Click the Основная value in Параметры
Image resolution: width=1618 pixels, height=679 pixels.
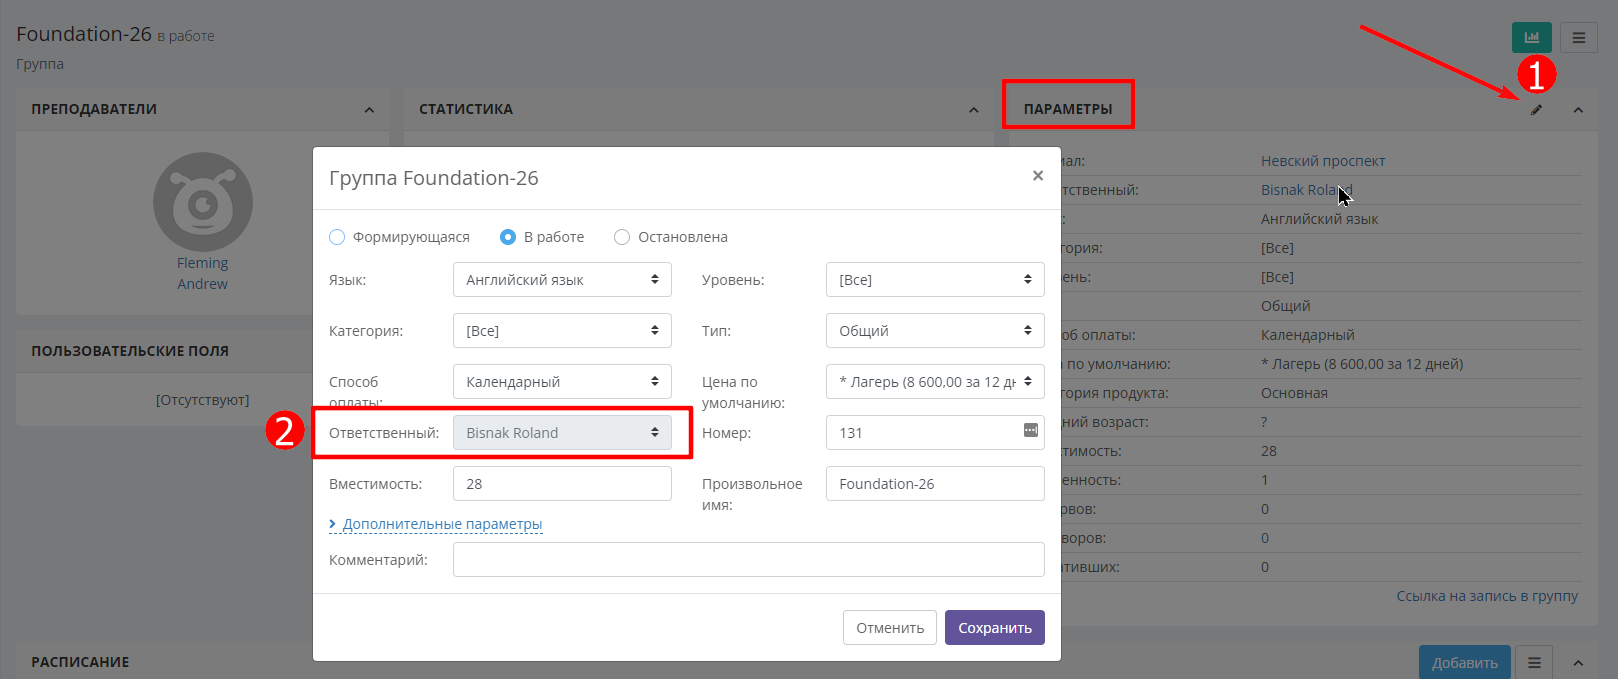click(1294, 393)
